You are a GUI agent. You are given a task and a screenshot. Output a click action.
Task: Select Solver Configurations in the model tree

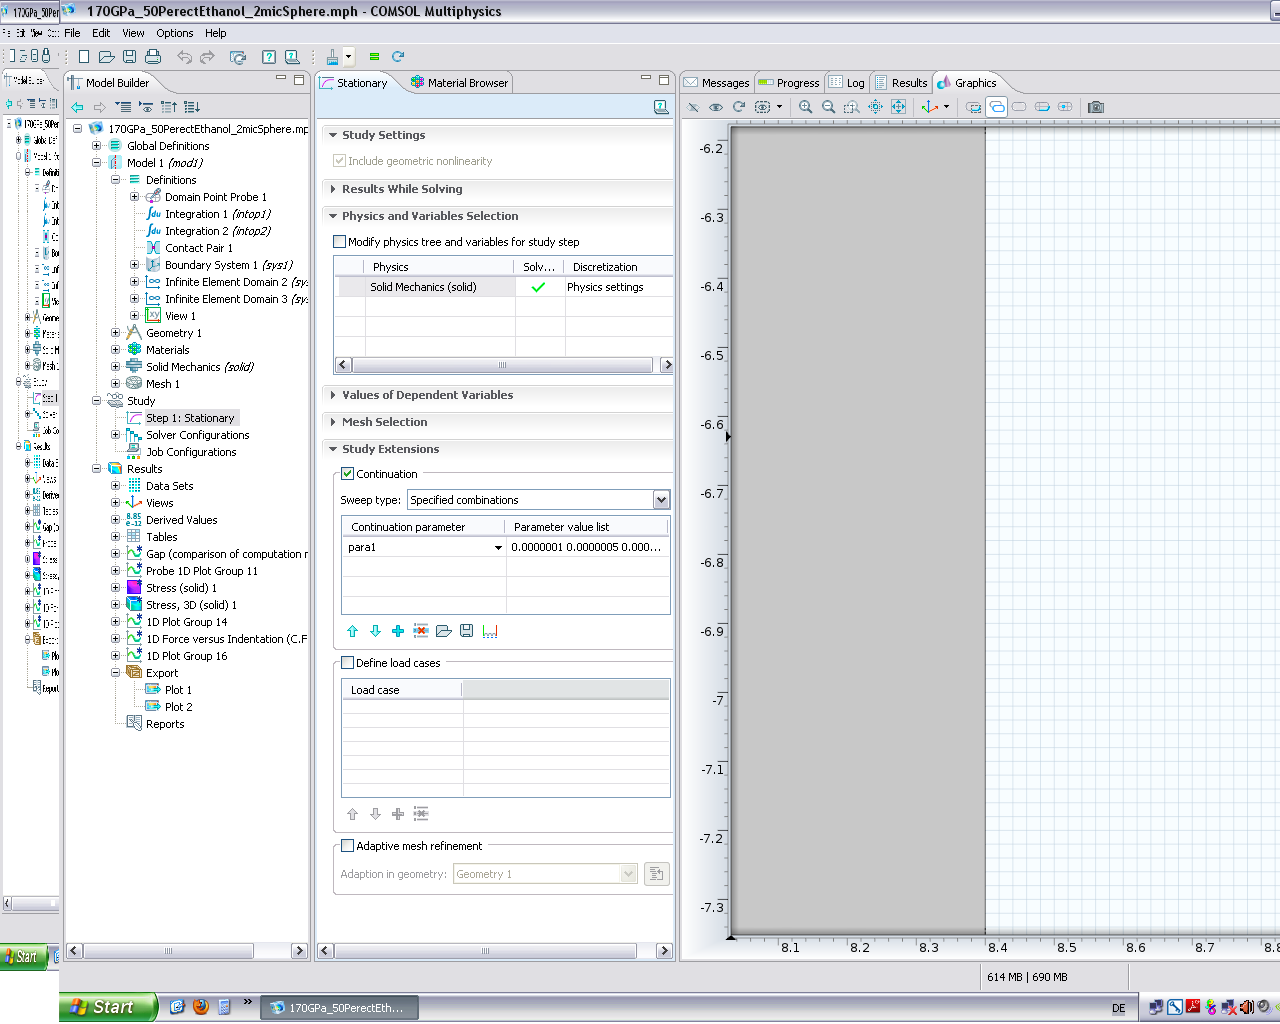click(197, 435)
